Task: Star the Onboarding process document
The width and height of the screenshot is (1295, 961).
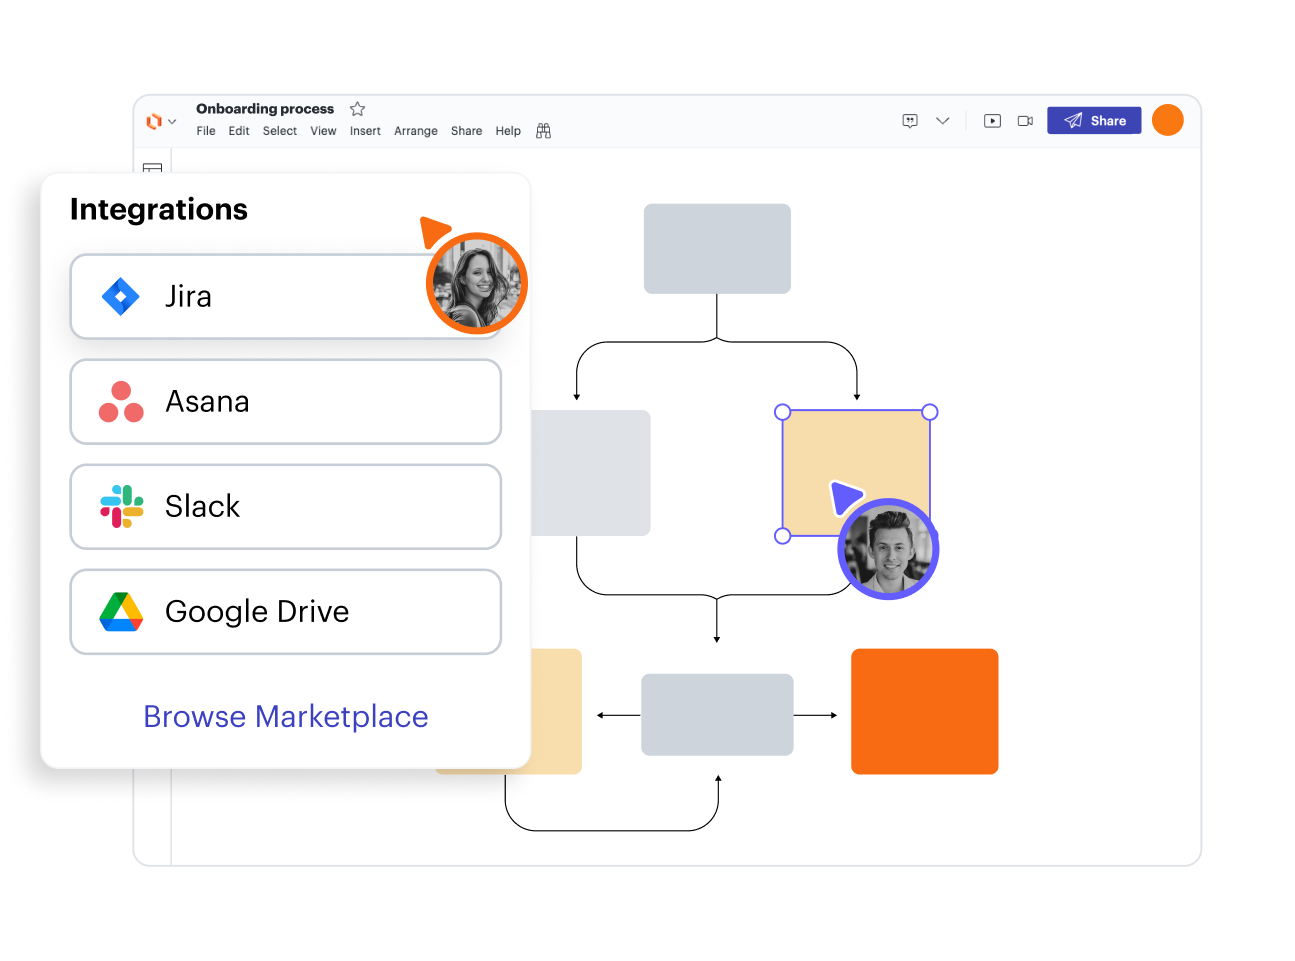Action: pos(357,109)
